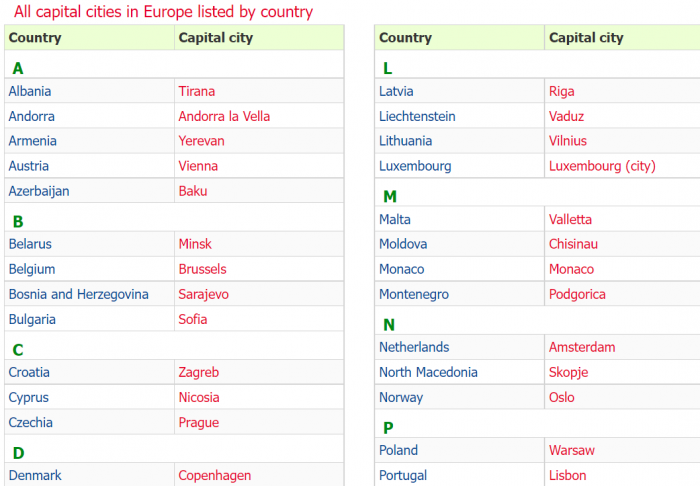Screen dimensions: 700x486
Task: Click the Oslo capital link
Action: pos(562,397)
